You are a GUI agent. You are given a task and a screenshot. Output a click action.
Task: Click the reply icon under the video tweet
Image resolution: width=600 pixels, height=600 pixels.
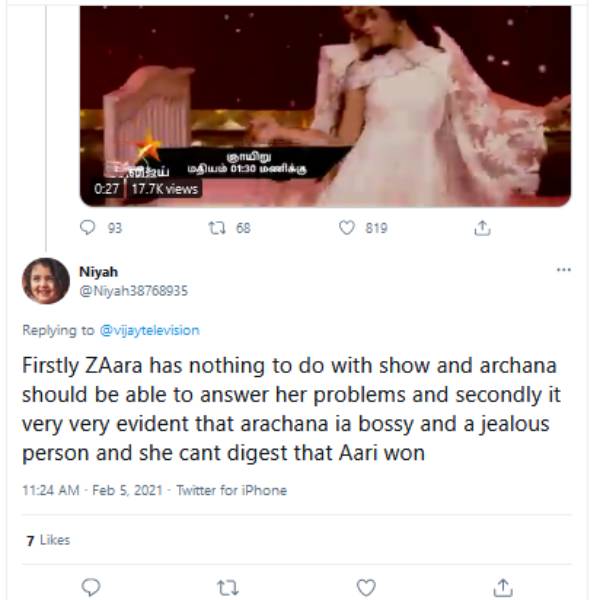point(87,228)
